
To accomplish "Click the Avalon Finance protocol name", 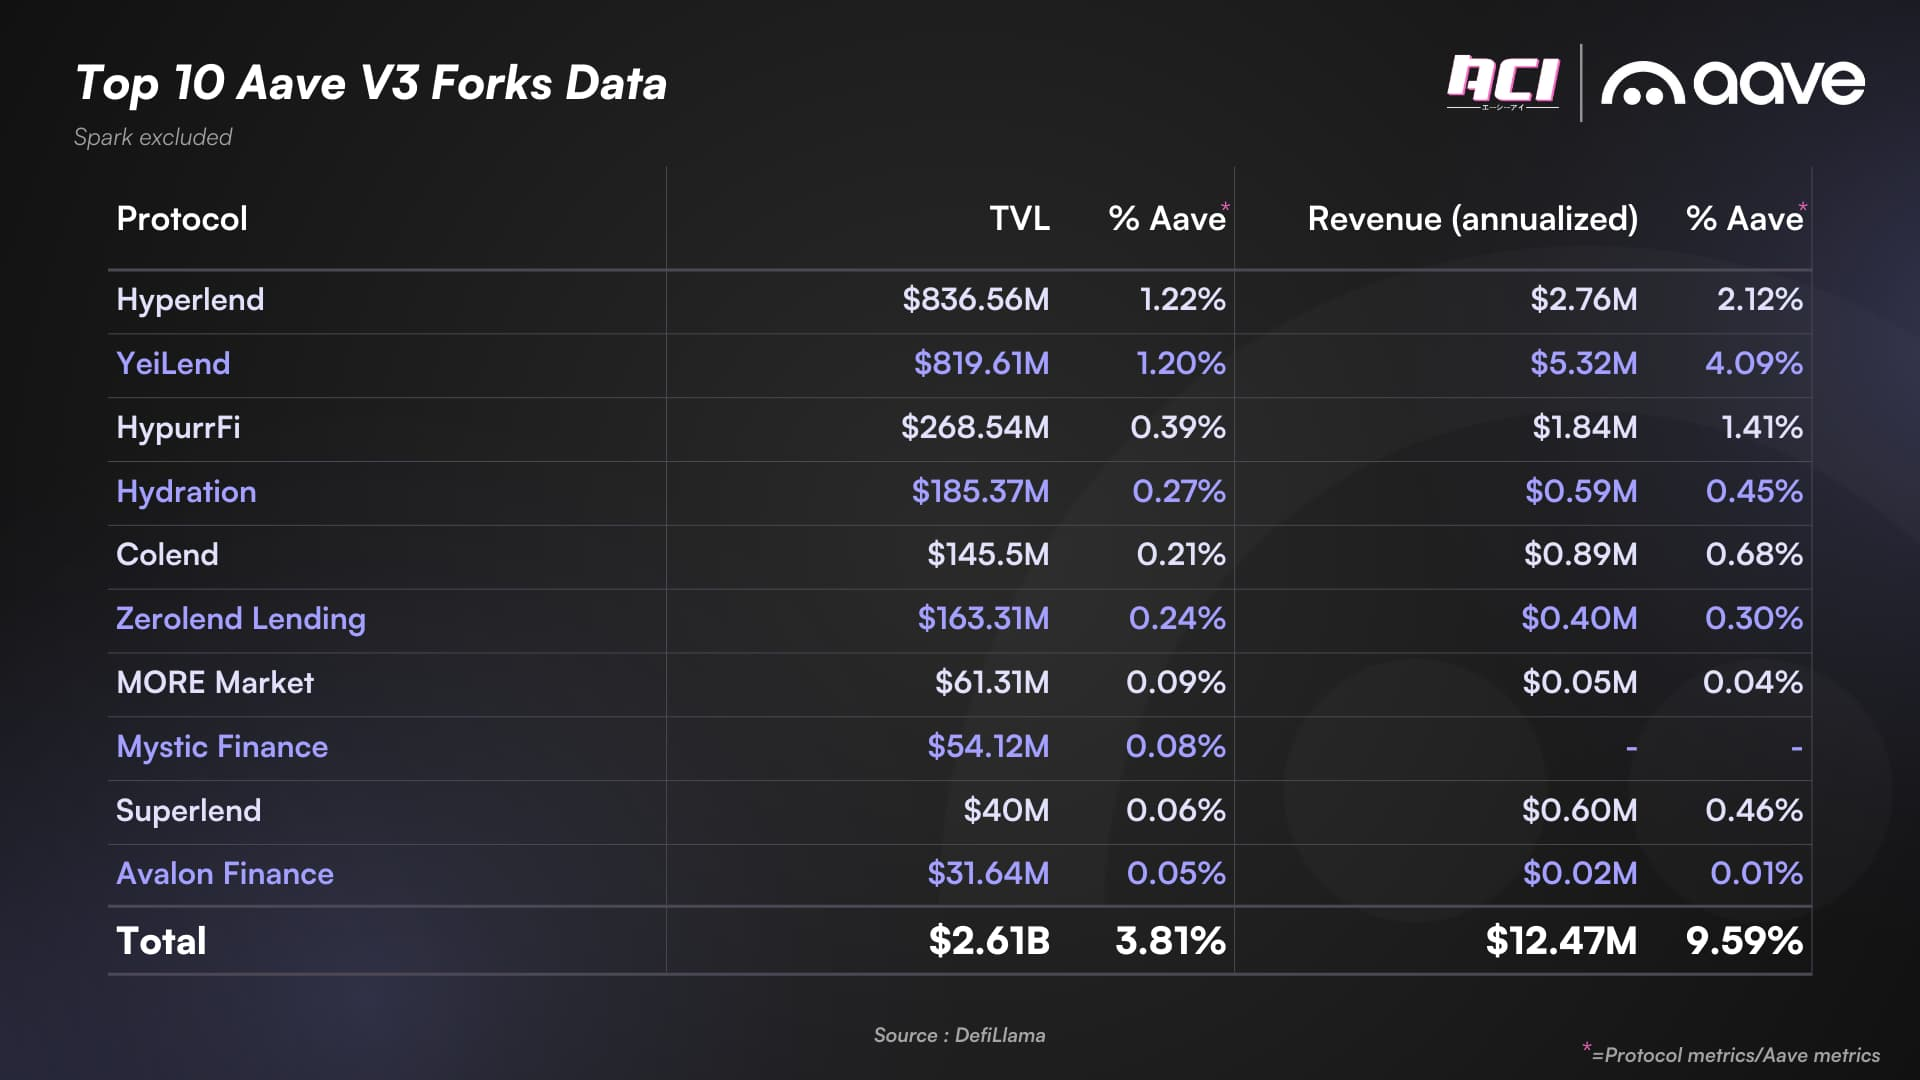I will click(x=225, y=874).
